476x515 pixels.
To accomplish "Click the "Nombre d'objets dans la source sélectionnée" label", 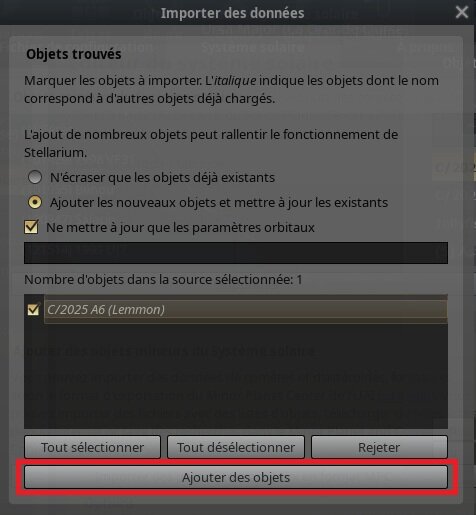I will (159, 279).
